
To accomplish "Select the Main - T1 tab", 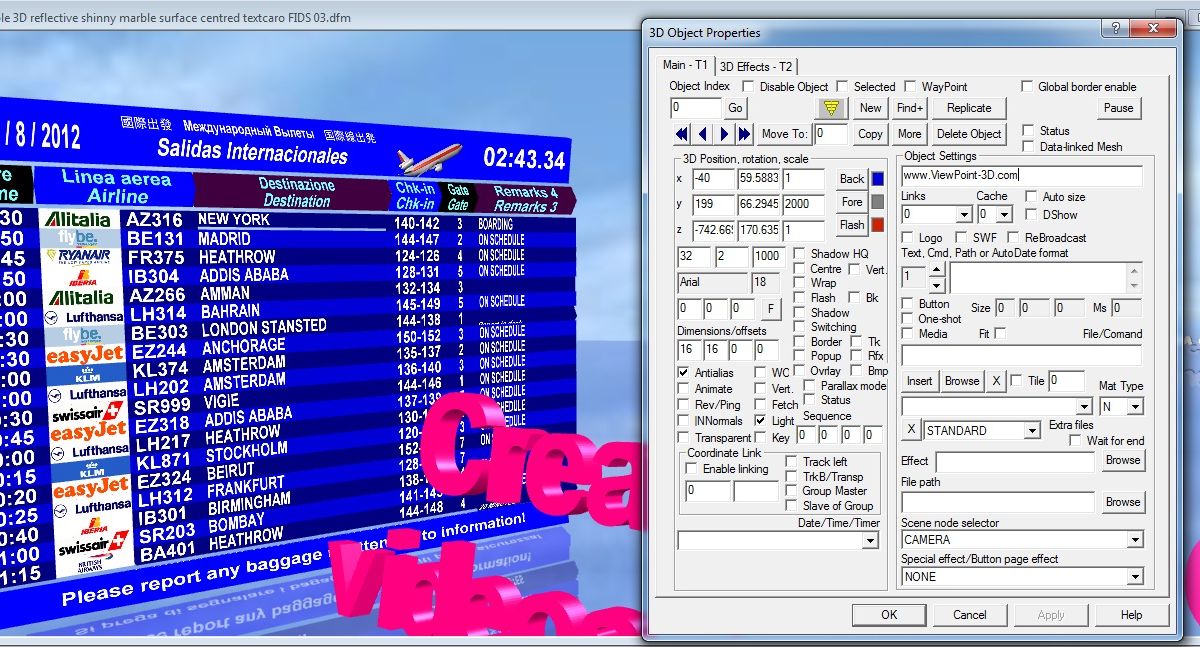I will click(x=685, y=65).
